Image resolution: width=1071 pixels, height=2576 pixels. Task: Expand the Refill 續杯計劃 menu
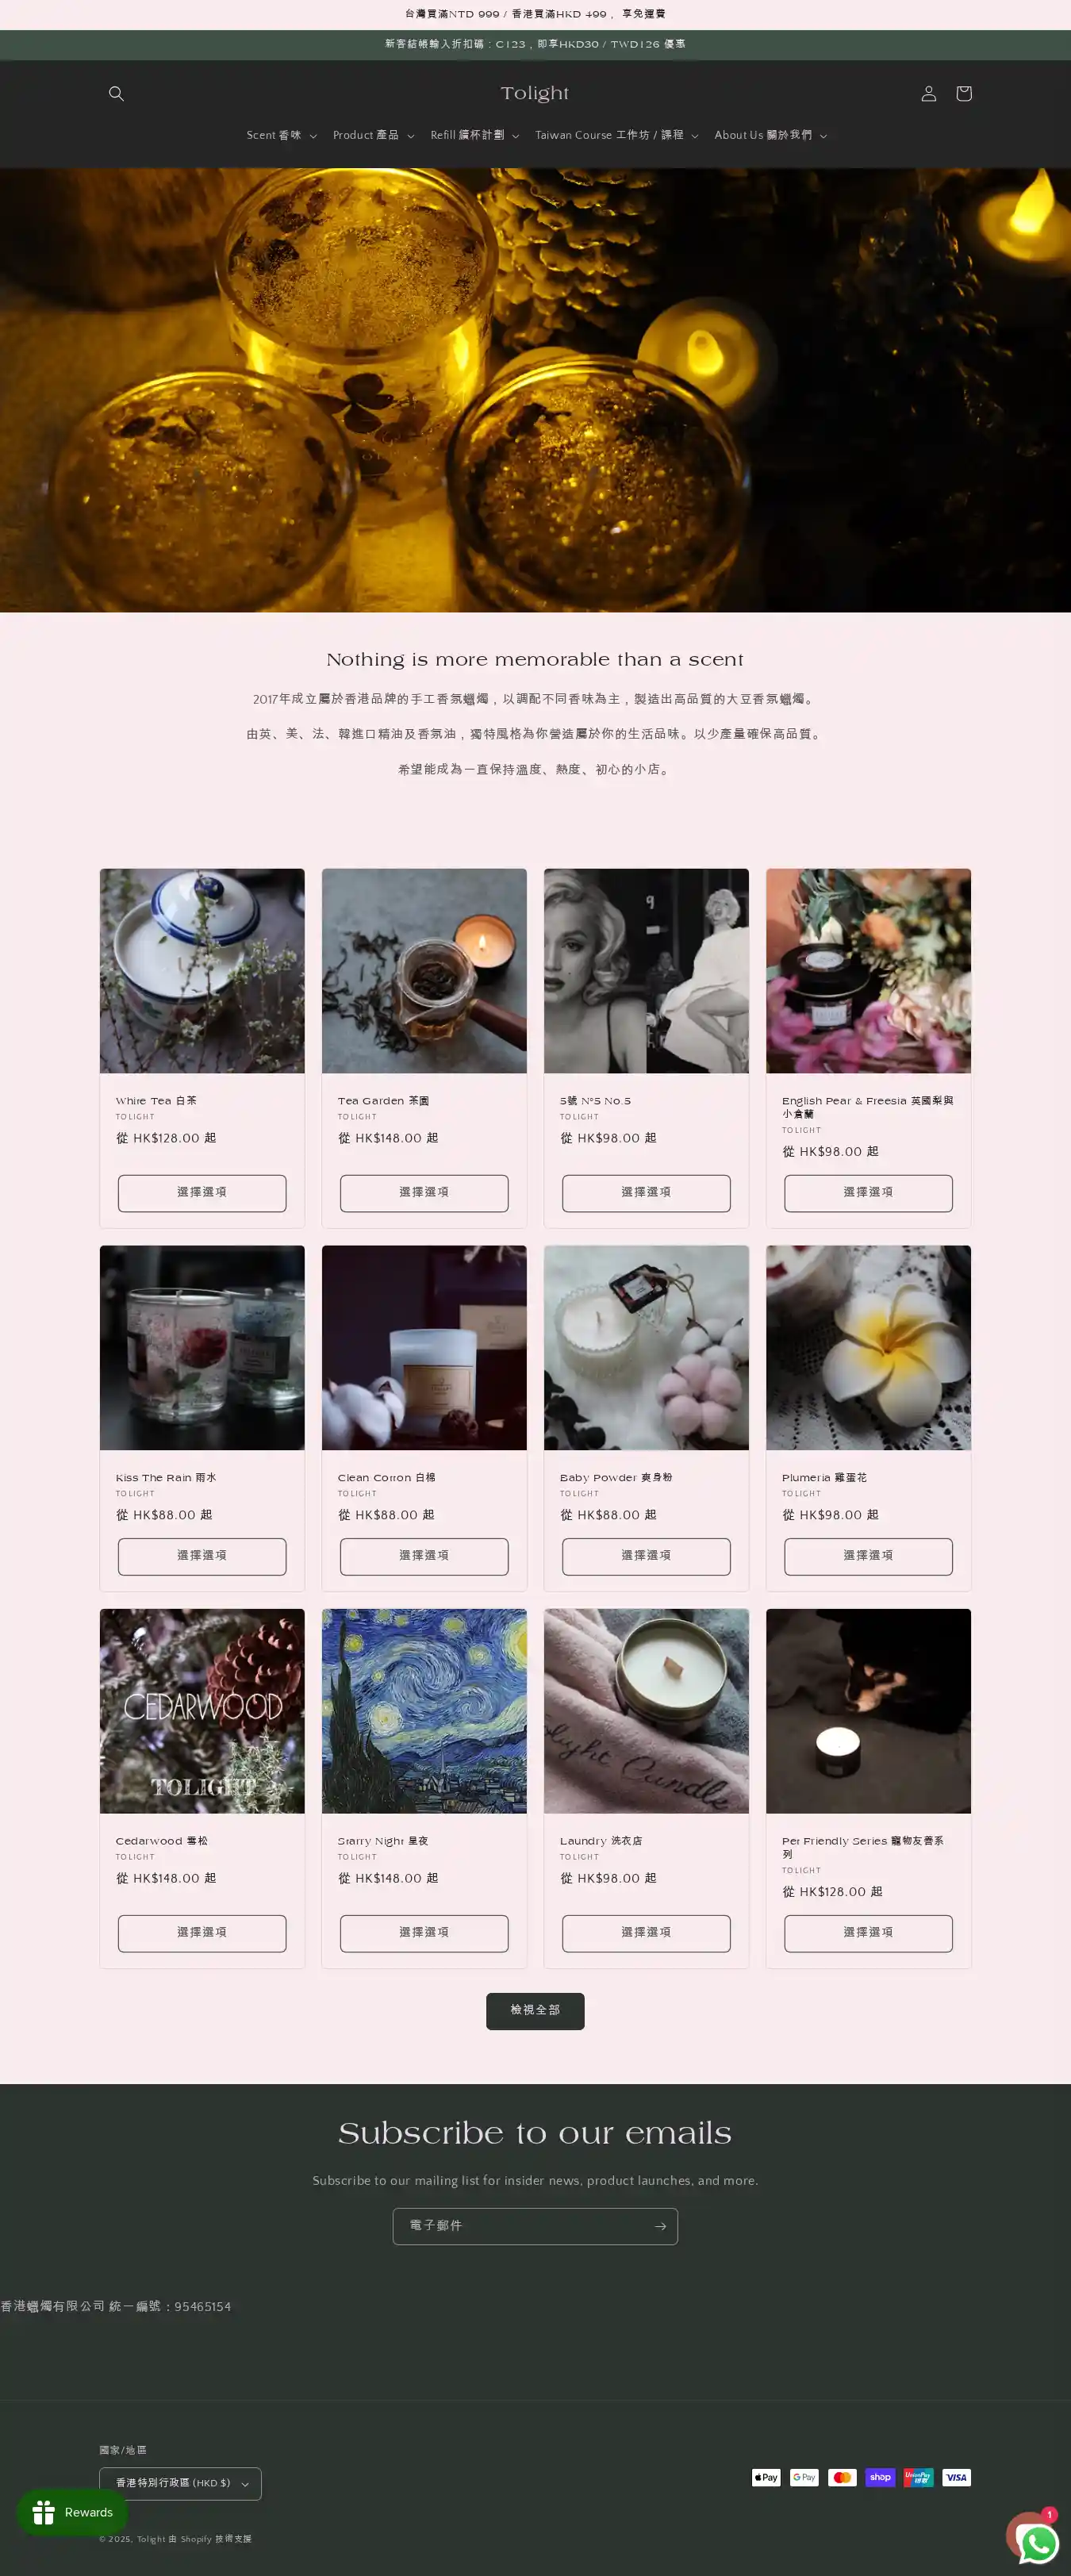click(x=474, y=135)
